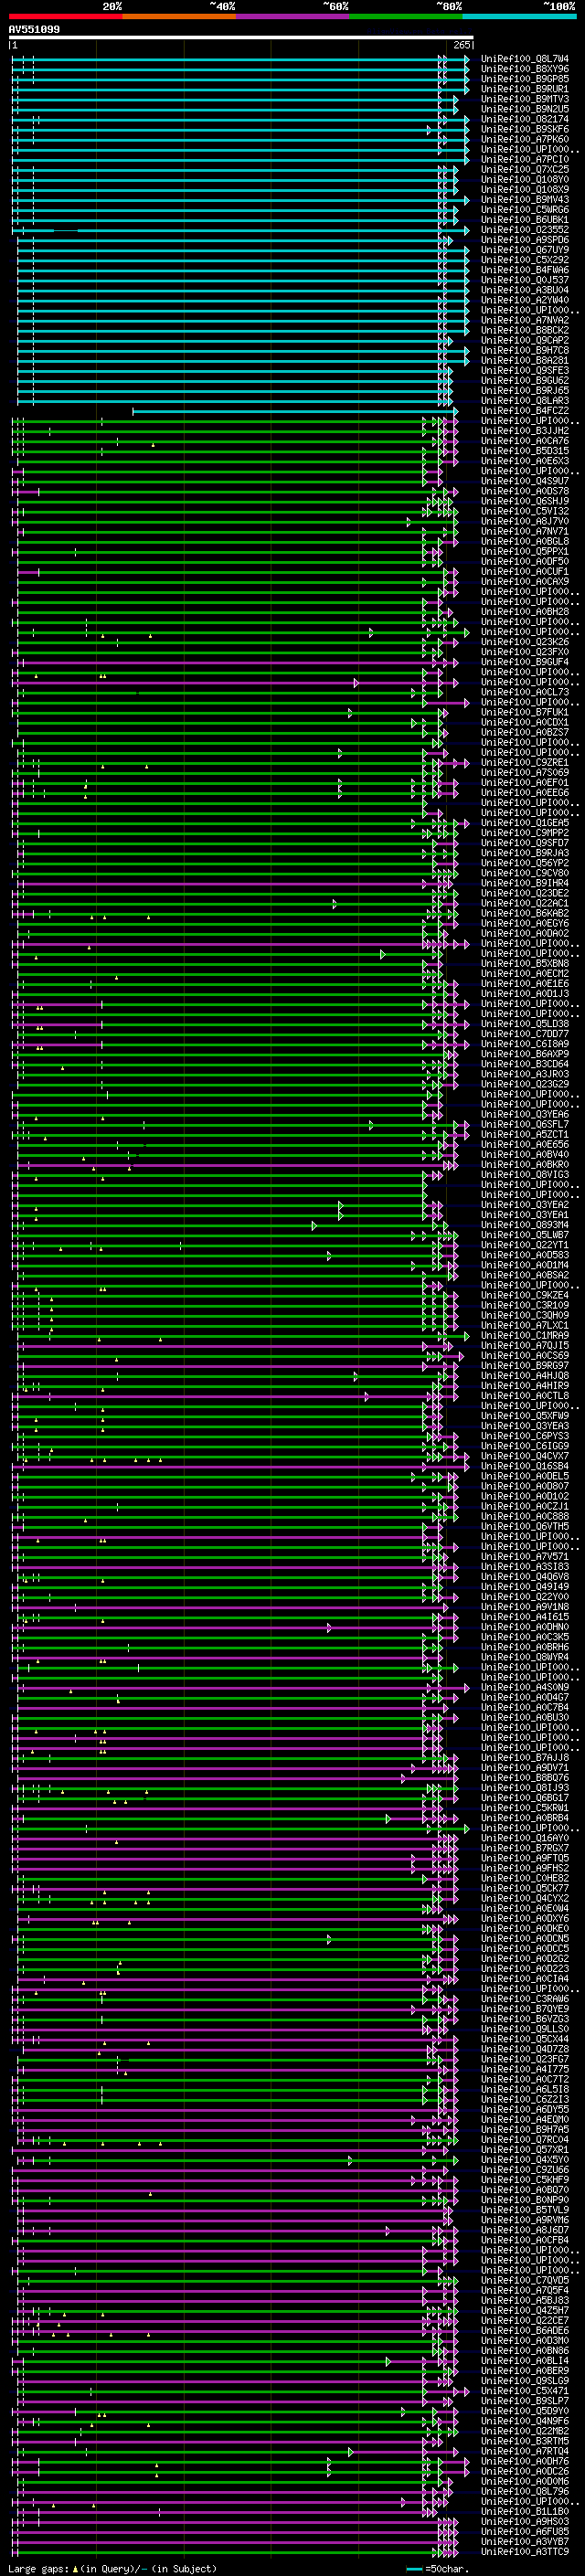Select the UniRef100_O23552 label
Screen dimensions: 585x2576
tap(525, 229)
